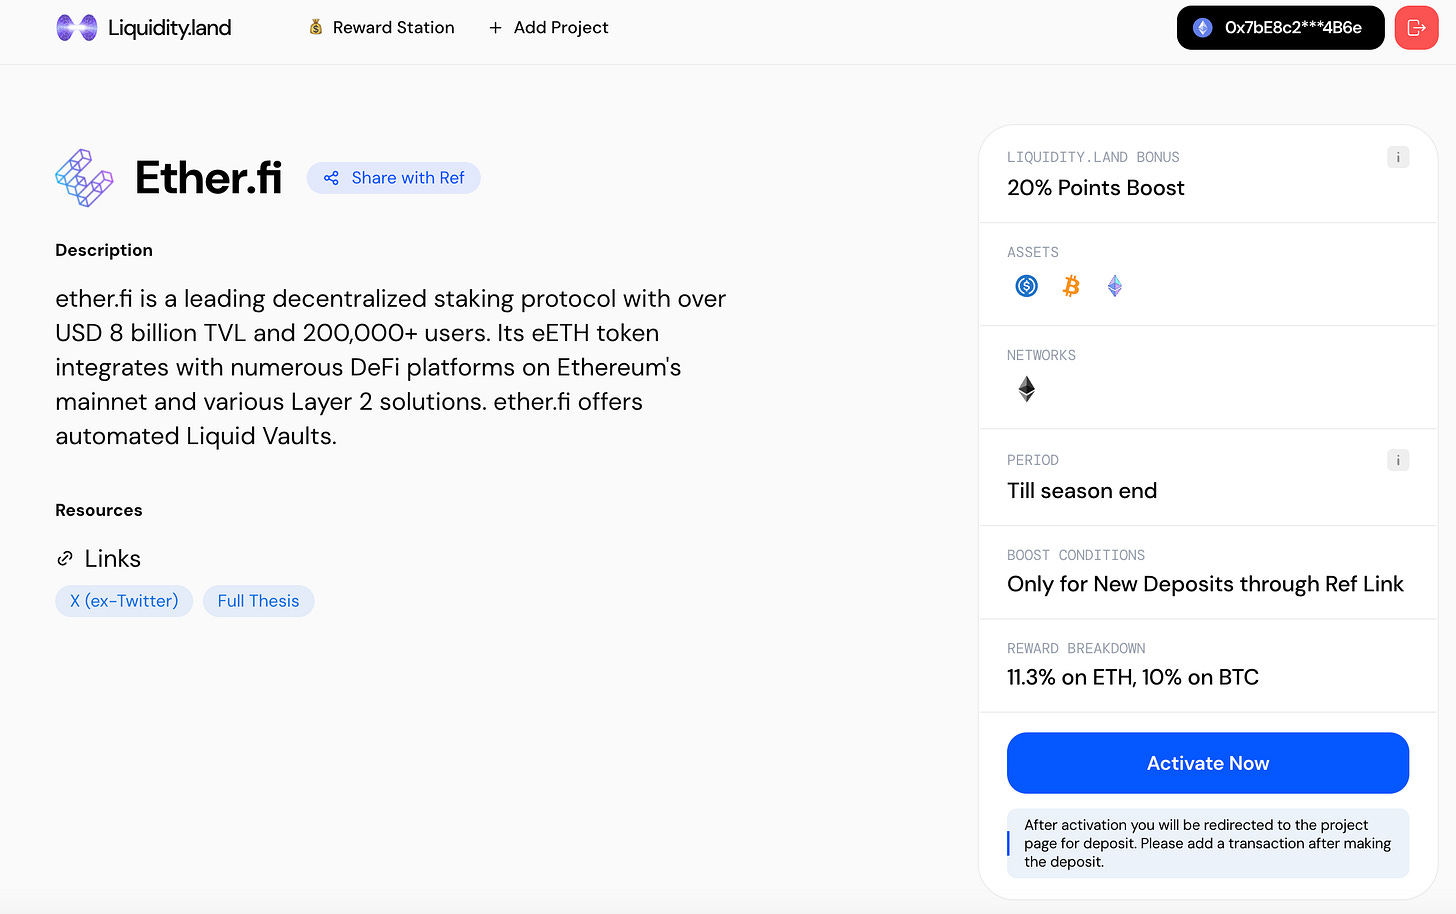Click the red logout icon button

click(1416, 28)
